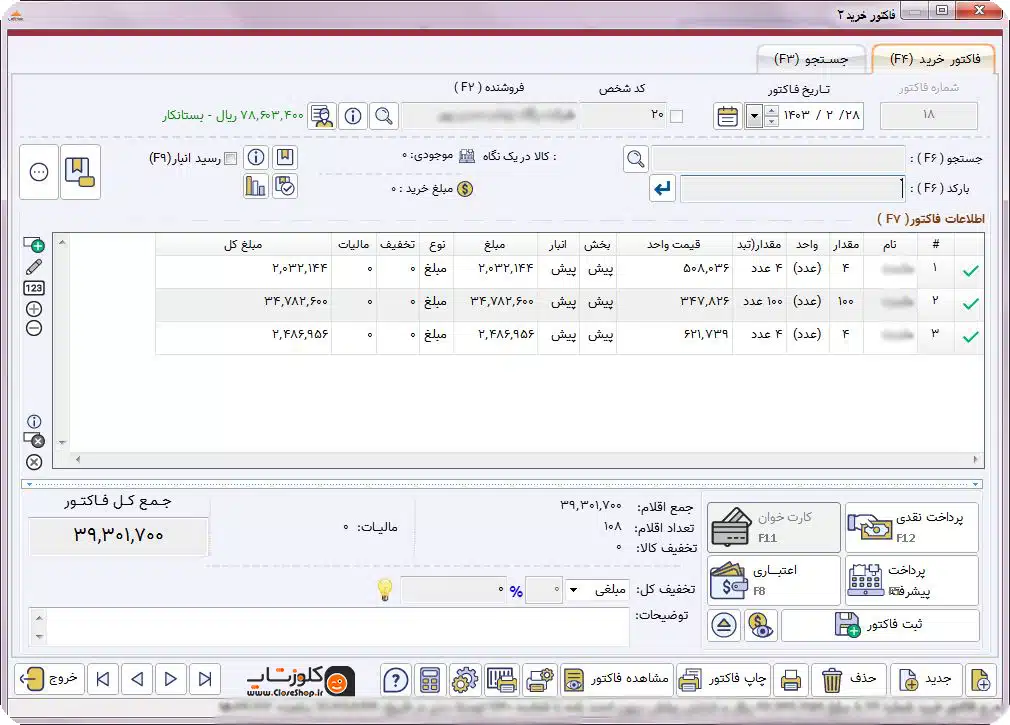Click the توضیحات box scrollbar down arrow
This screenshot has width=1010, height=725.
click(39, 637)
